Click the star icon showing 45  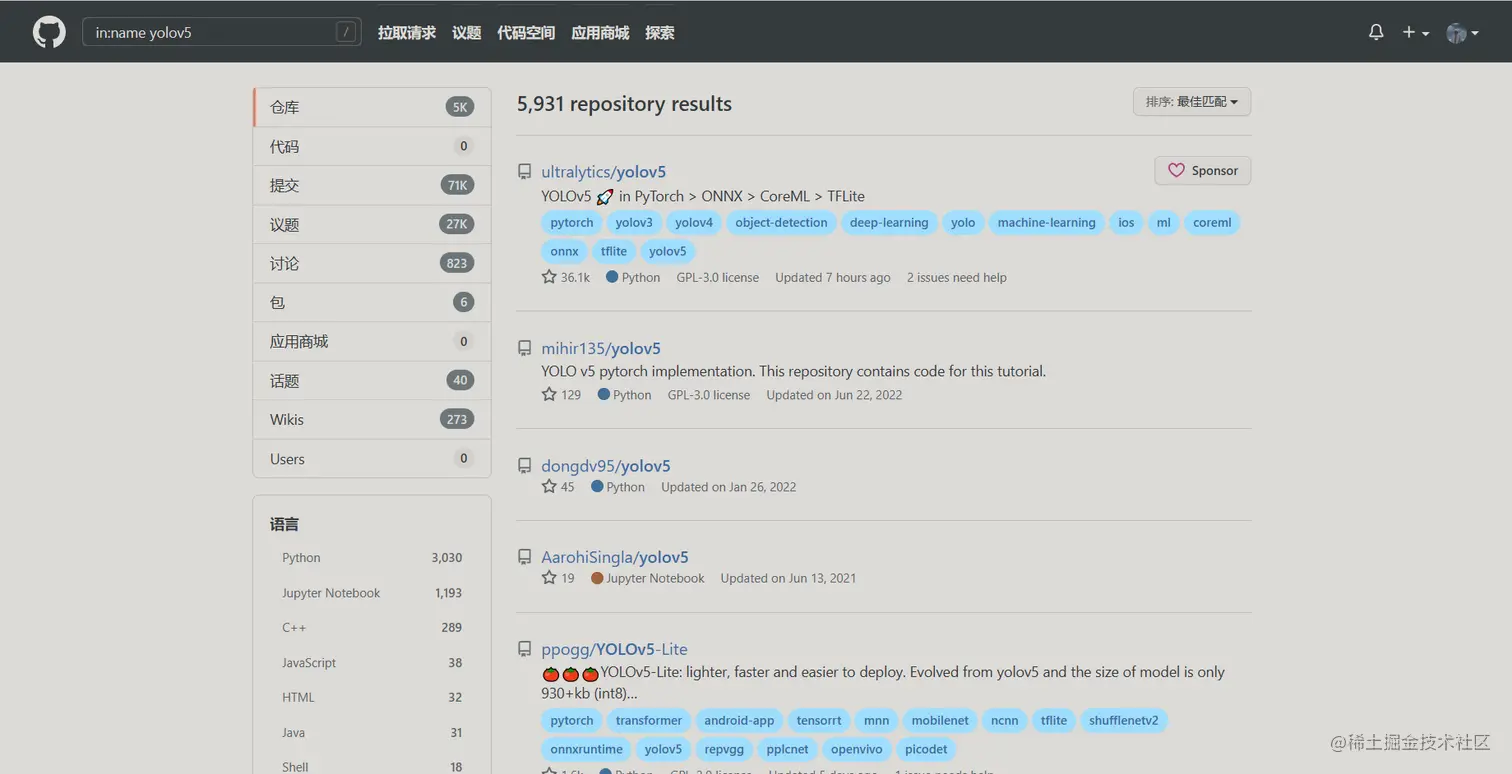tap(549, 486)
